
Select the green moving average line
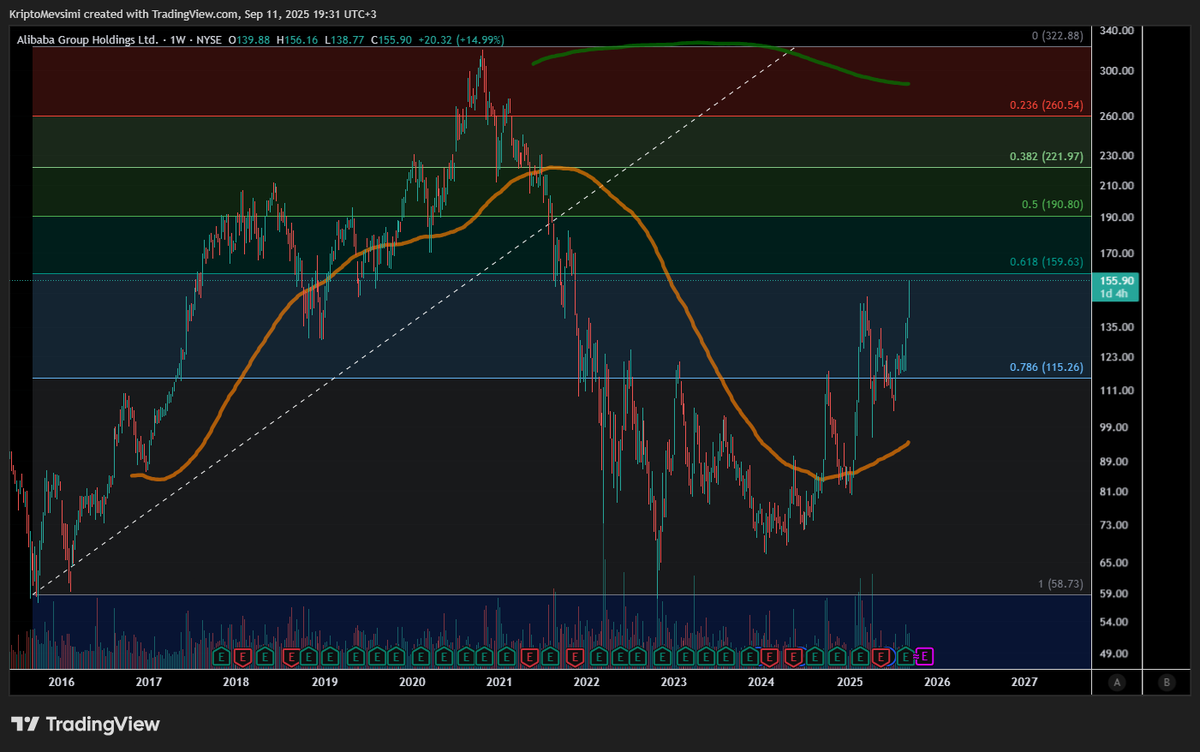pyautogui.click(x=720, y=44)
